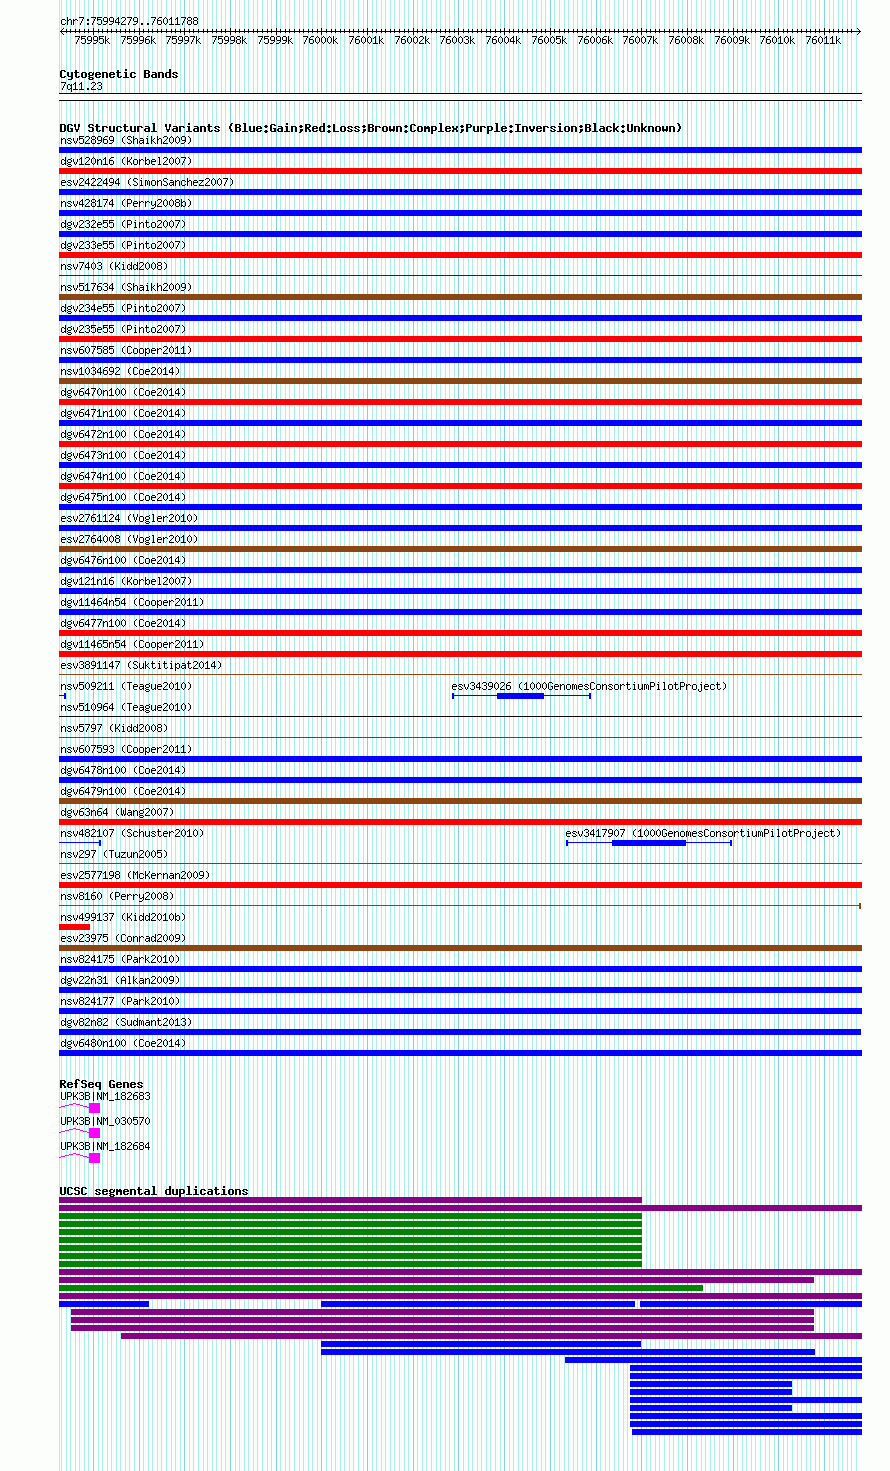Select nsv1034692 (Coe2014) label
The width and height of the screenshot is (890, 1471).
tap(120, 371)
